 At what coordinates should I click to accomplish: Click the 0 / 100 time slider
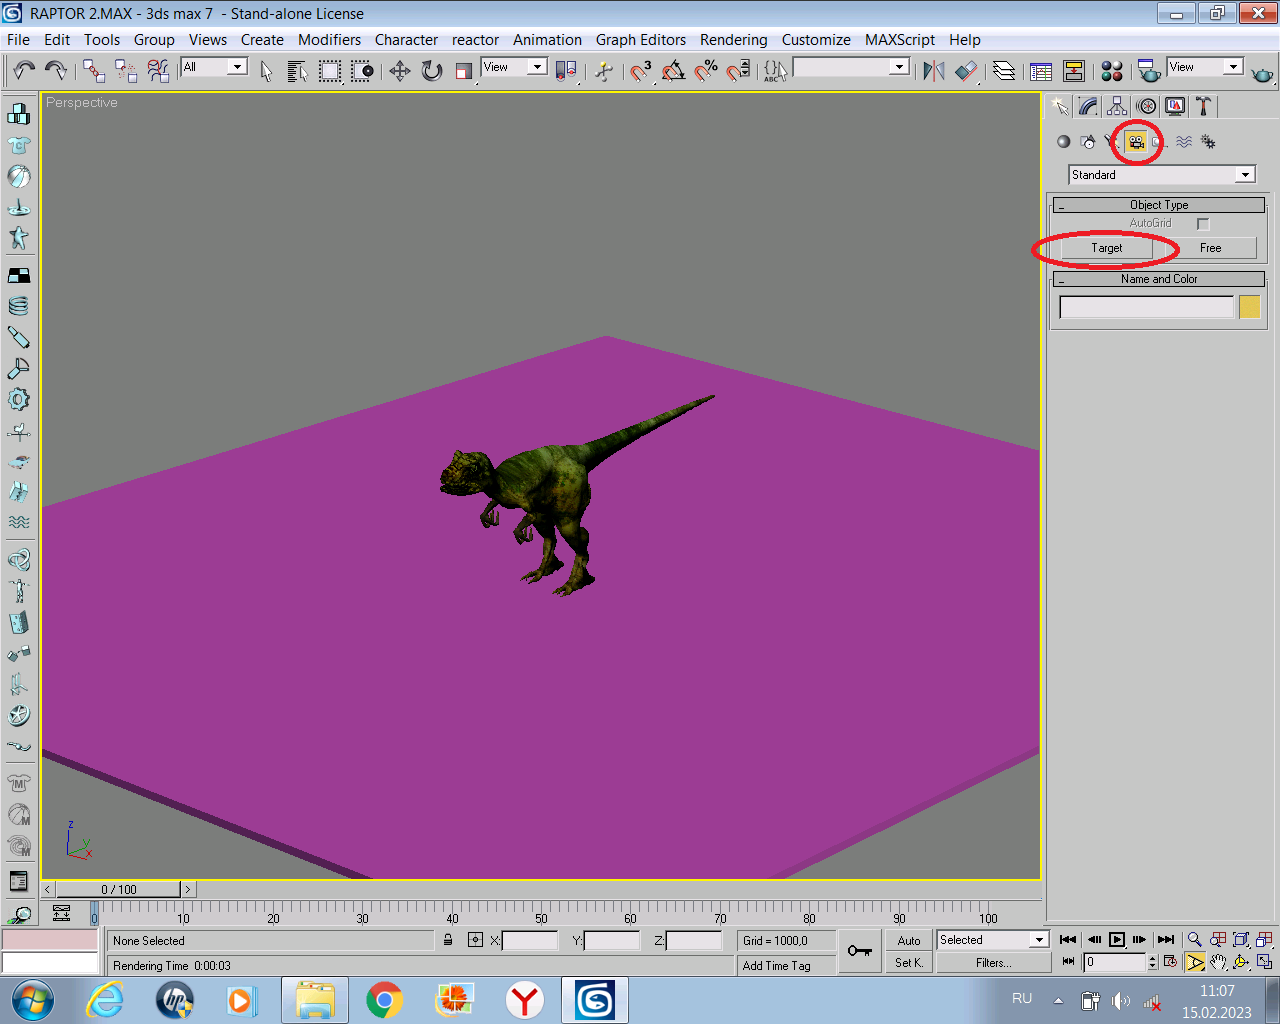tap(119, 889)
